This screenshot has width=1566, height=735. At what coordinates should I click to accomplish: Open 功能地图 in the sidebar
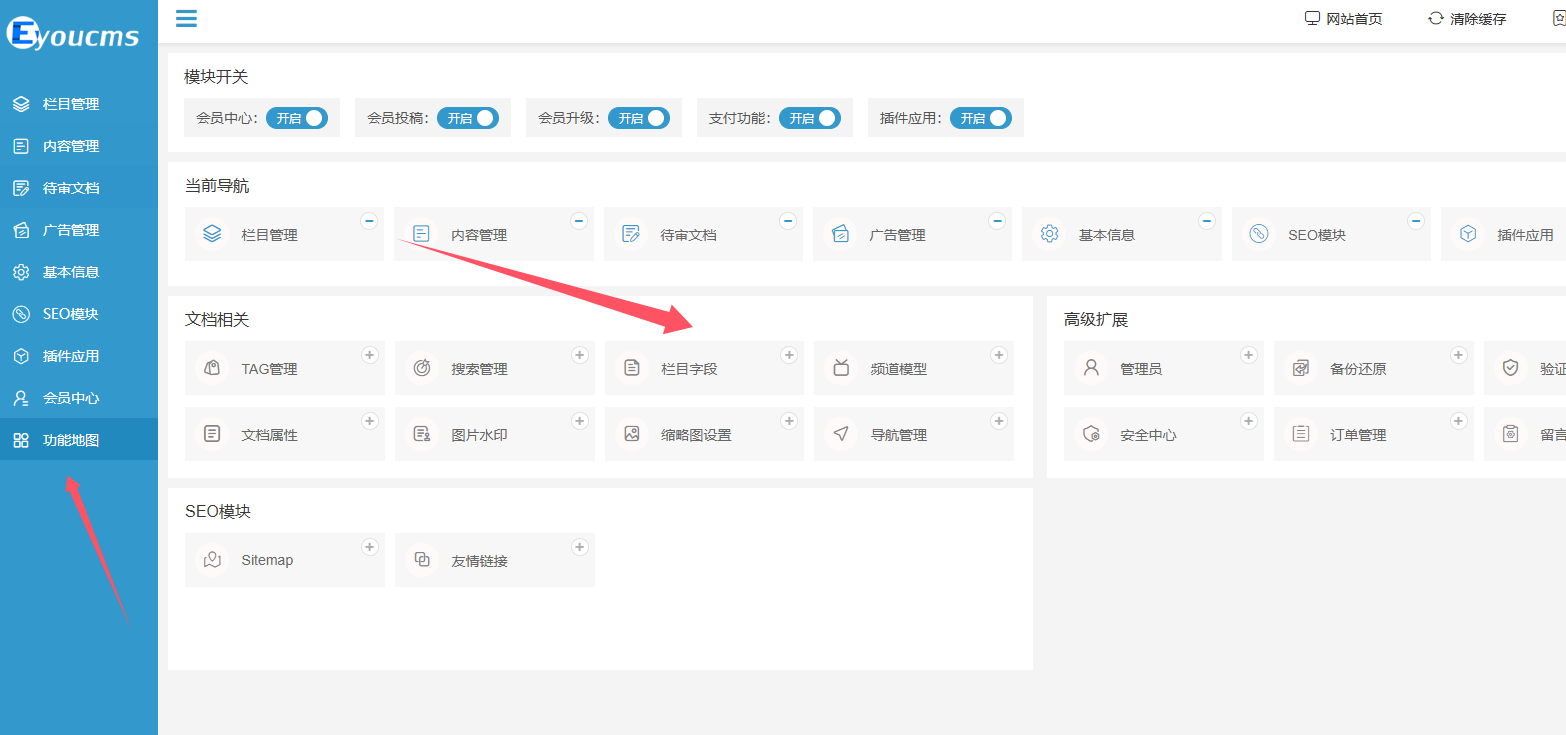click(x=70, y=440)
